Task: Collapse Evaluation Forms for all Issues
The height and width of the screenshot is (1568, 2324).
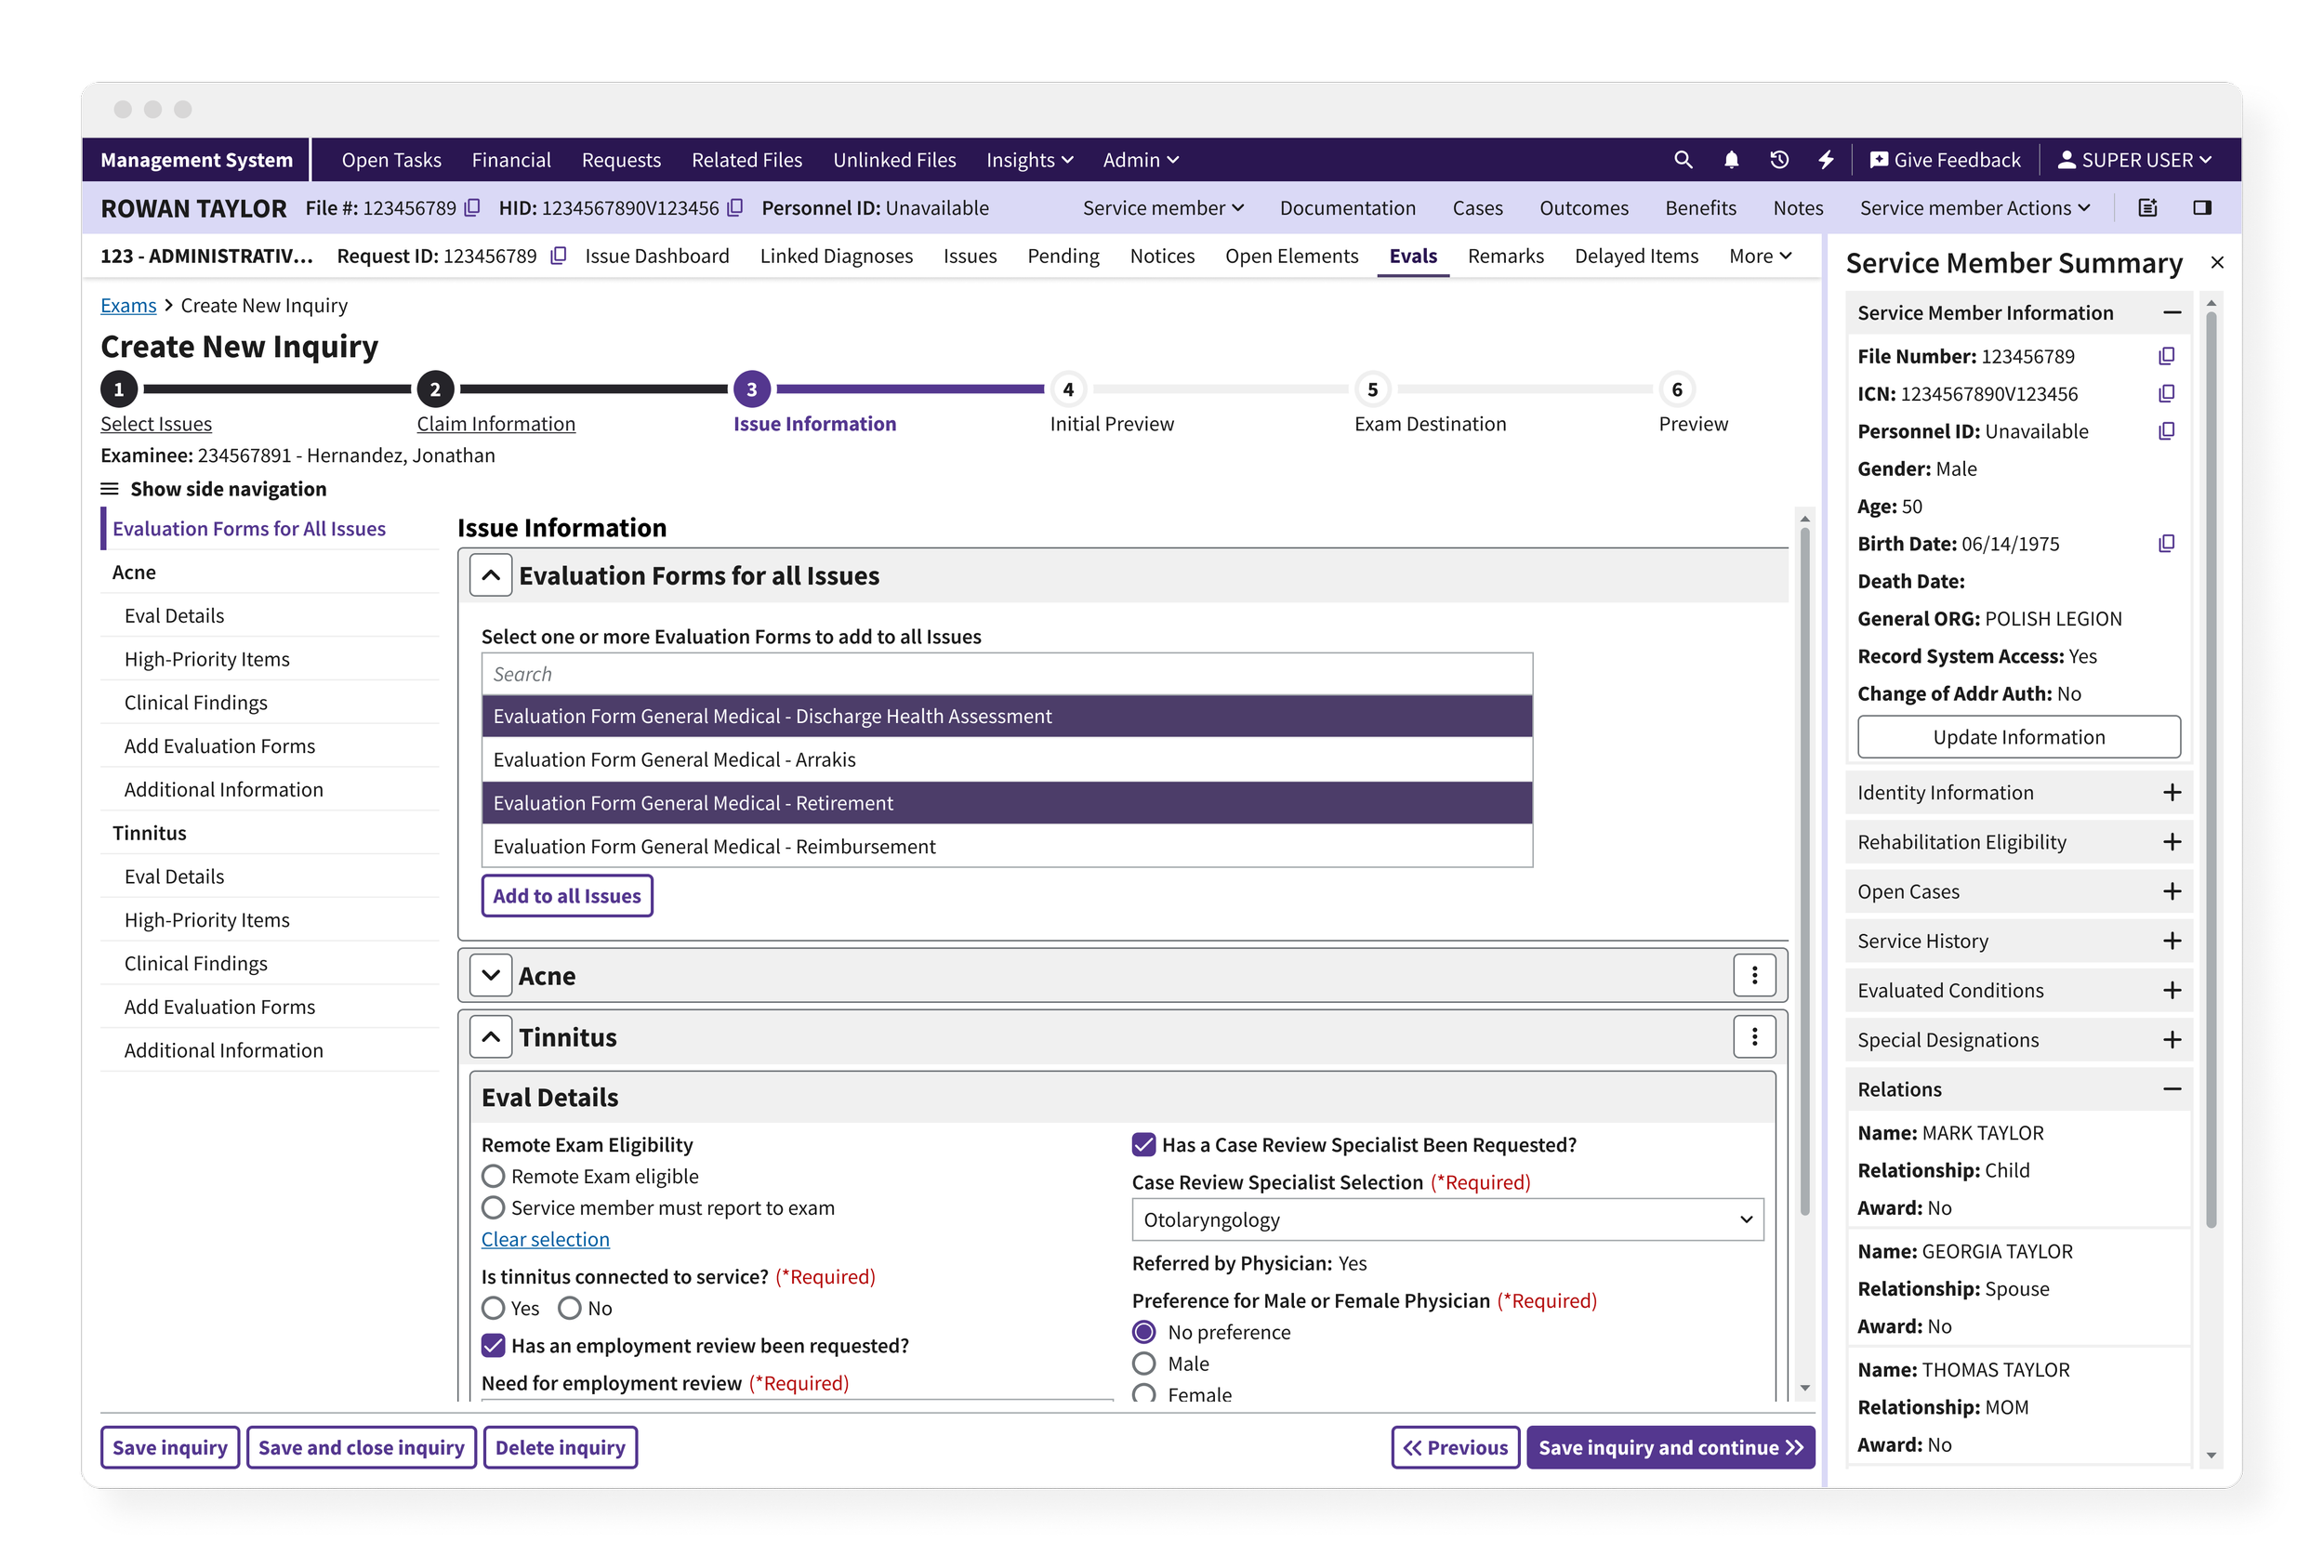Action: 491,576
